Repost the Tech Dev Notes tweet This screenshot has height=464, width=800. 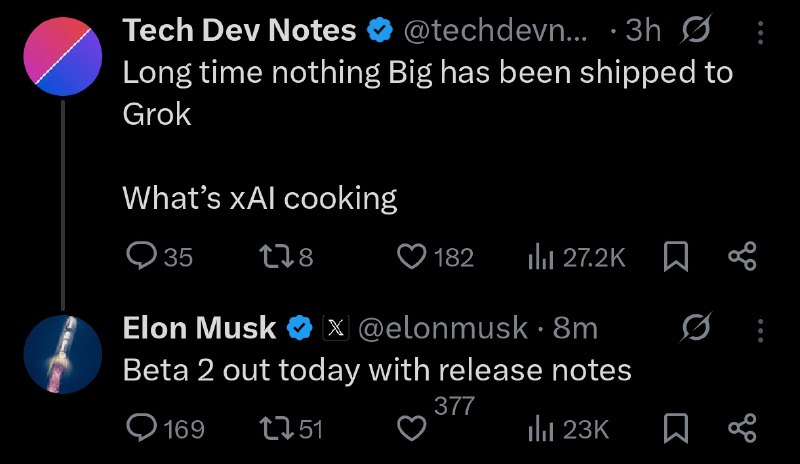tap(273, 257)
